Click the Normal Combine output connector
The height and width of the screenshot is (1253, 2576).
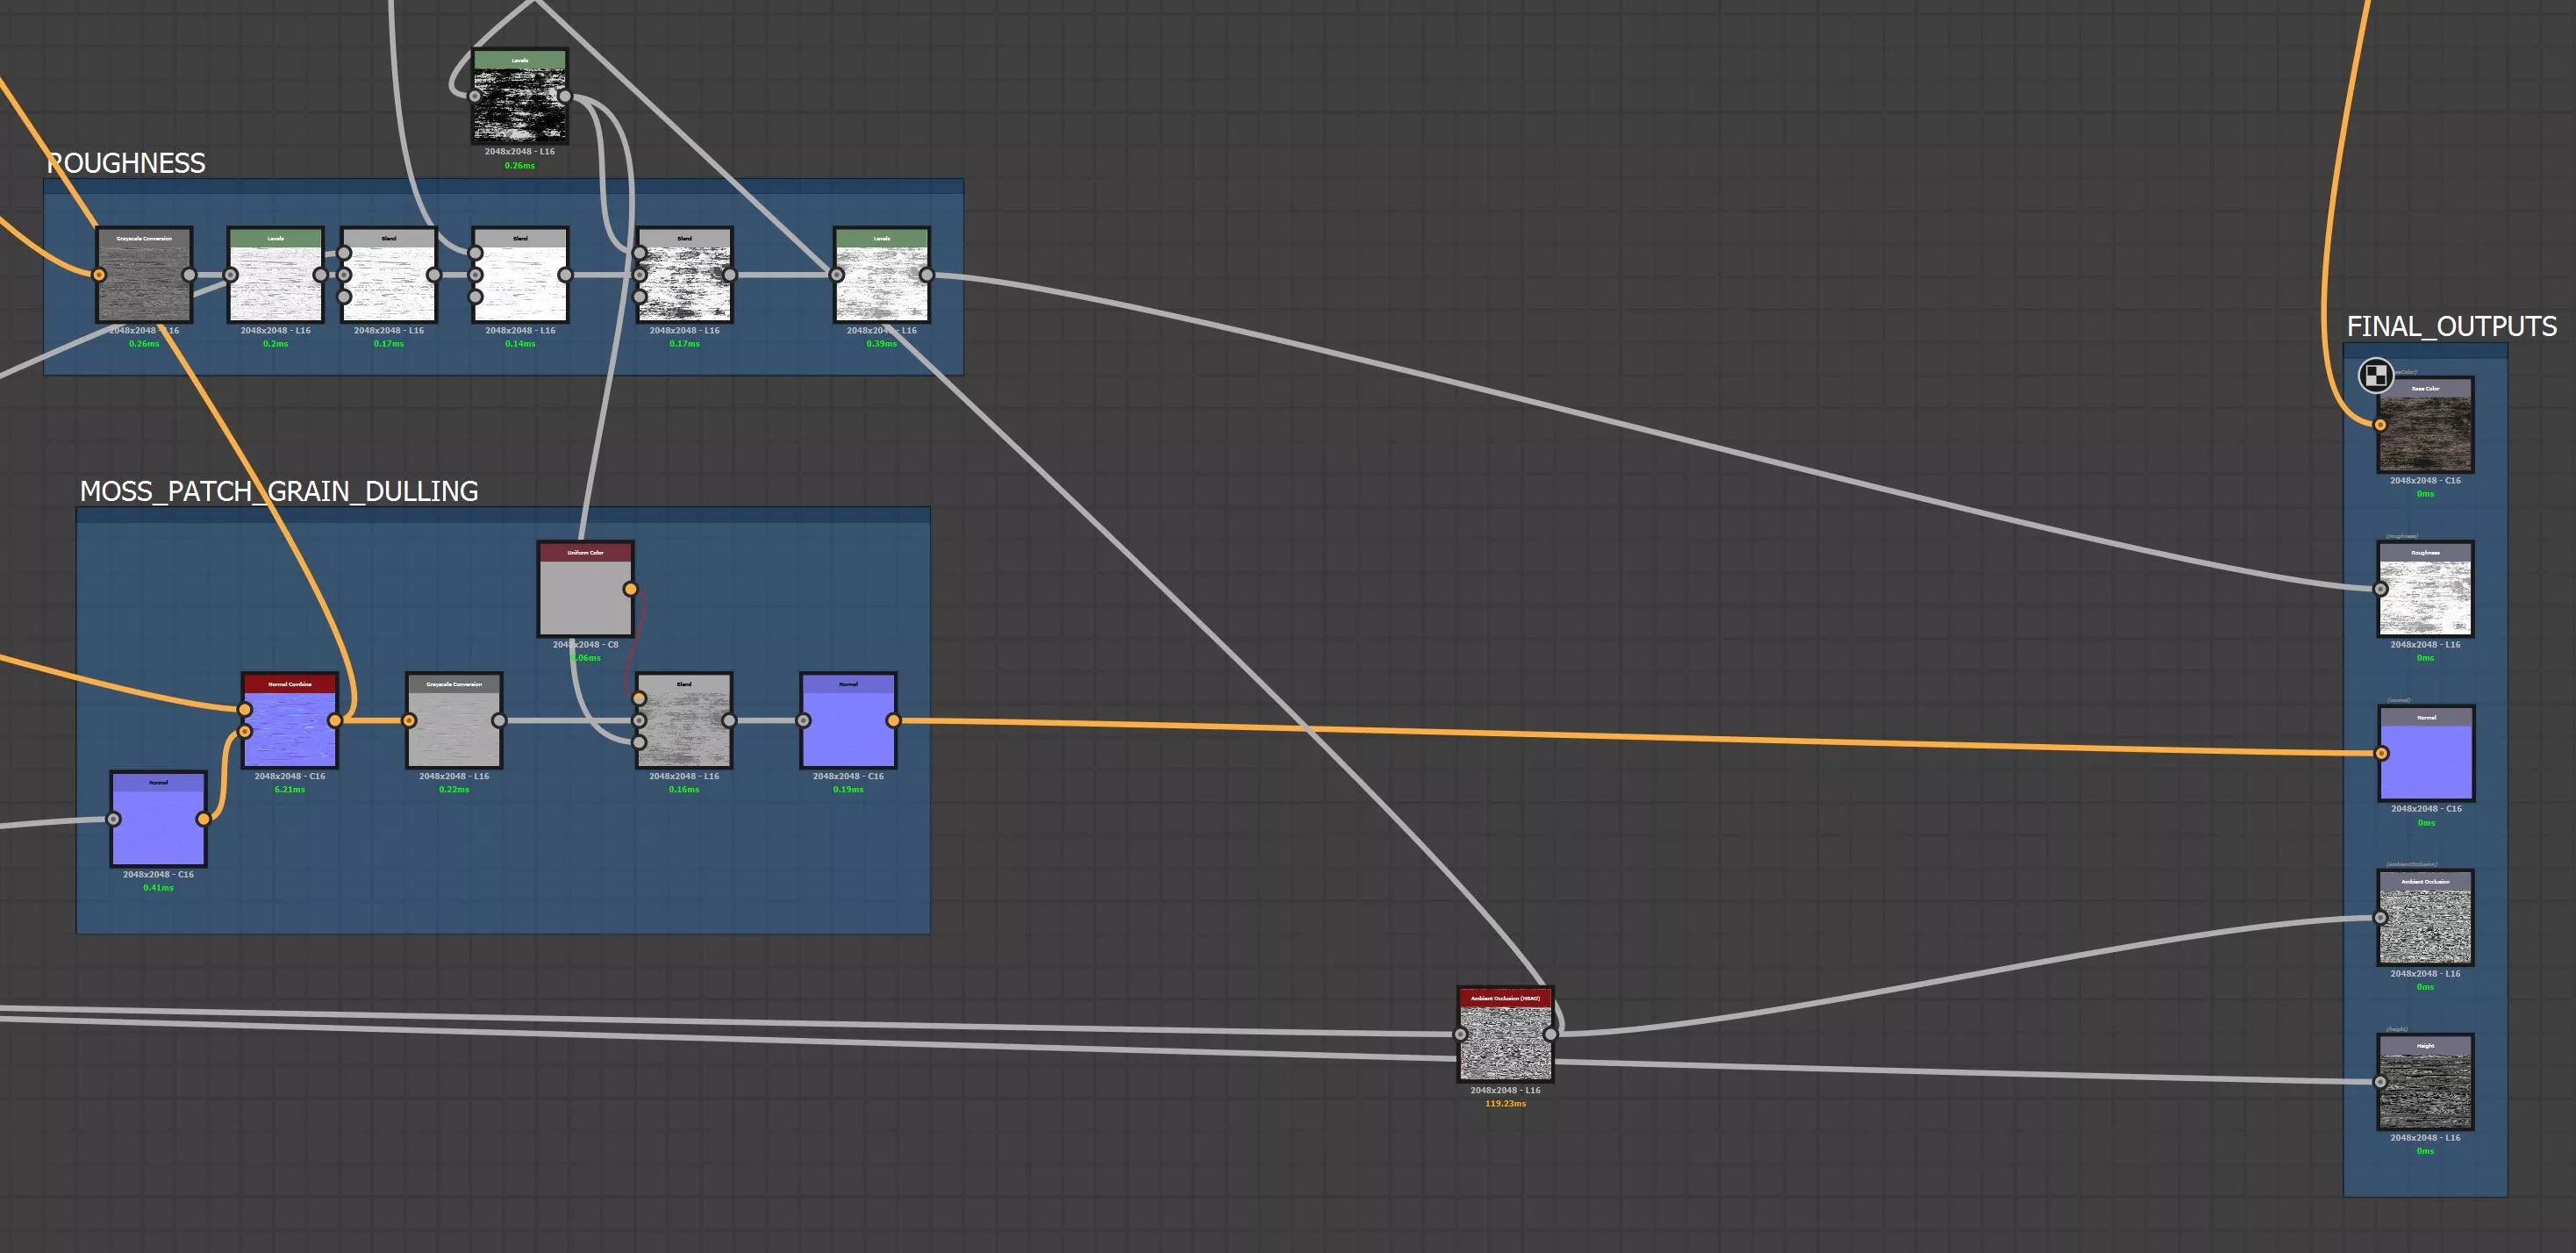click(x=335, y=720)
